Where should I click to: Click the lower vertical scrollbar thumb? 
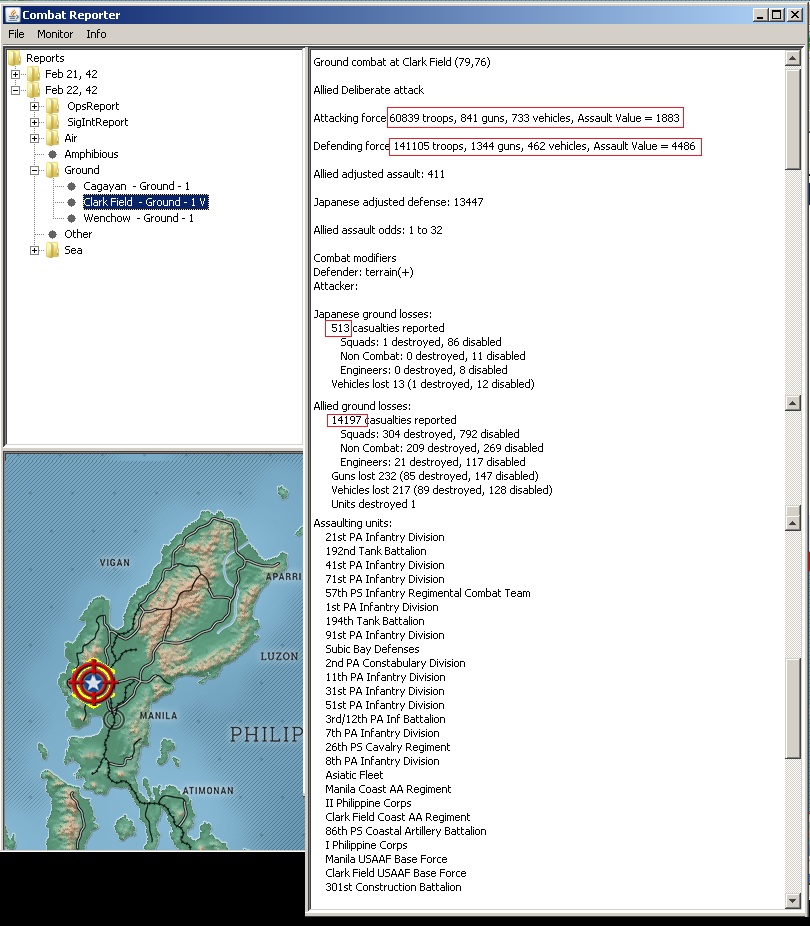point(792,707)
